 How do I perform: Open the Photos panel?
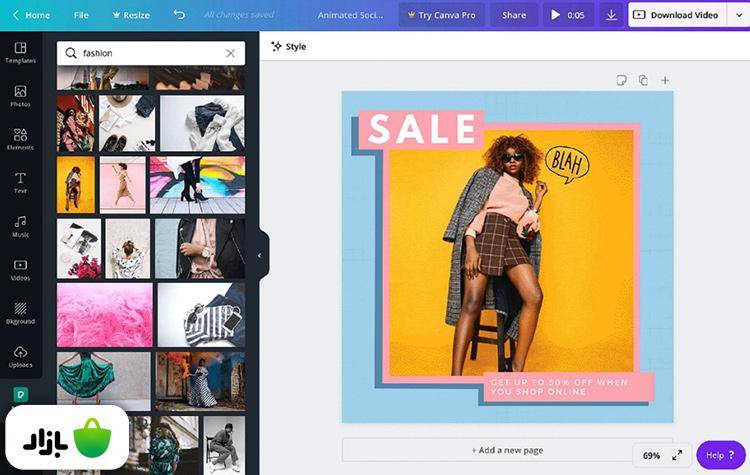pyautogui.click(x=20, y=96)
